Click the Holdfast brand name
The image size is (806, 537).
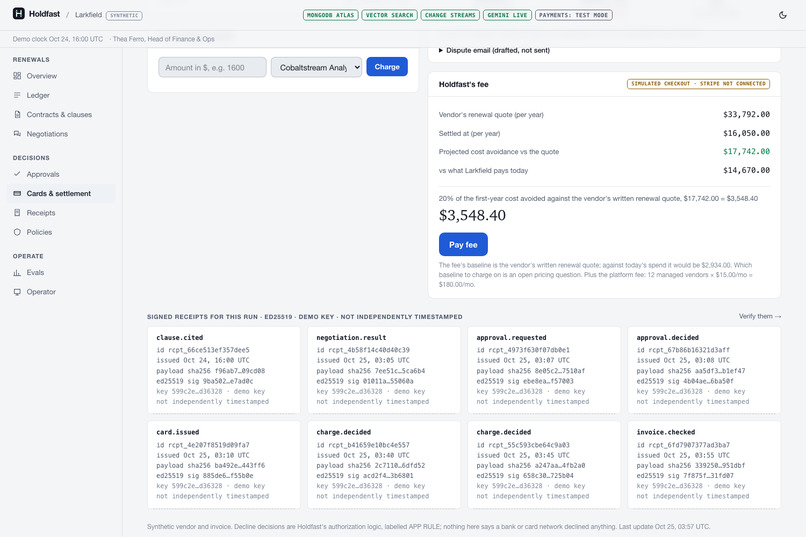(44, 14)
